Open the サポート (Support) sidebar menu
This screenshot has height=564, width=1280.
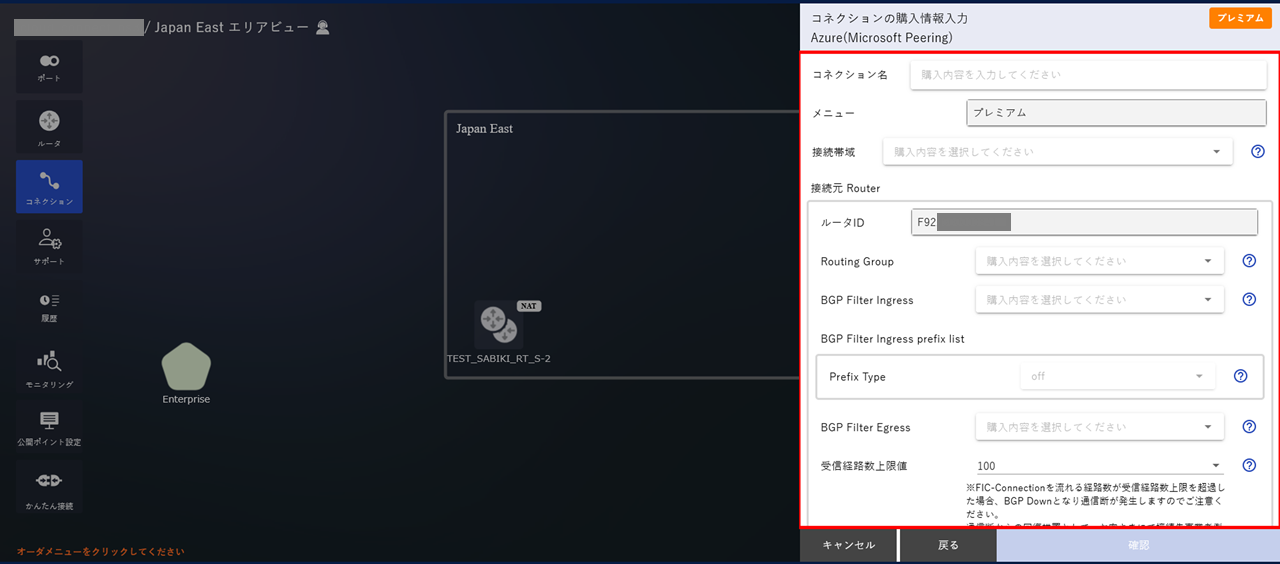click(x=49, y=247)
